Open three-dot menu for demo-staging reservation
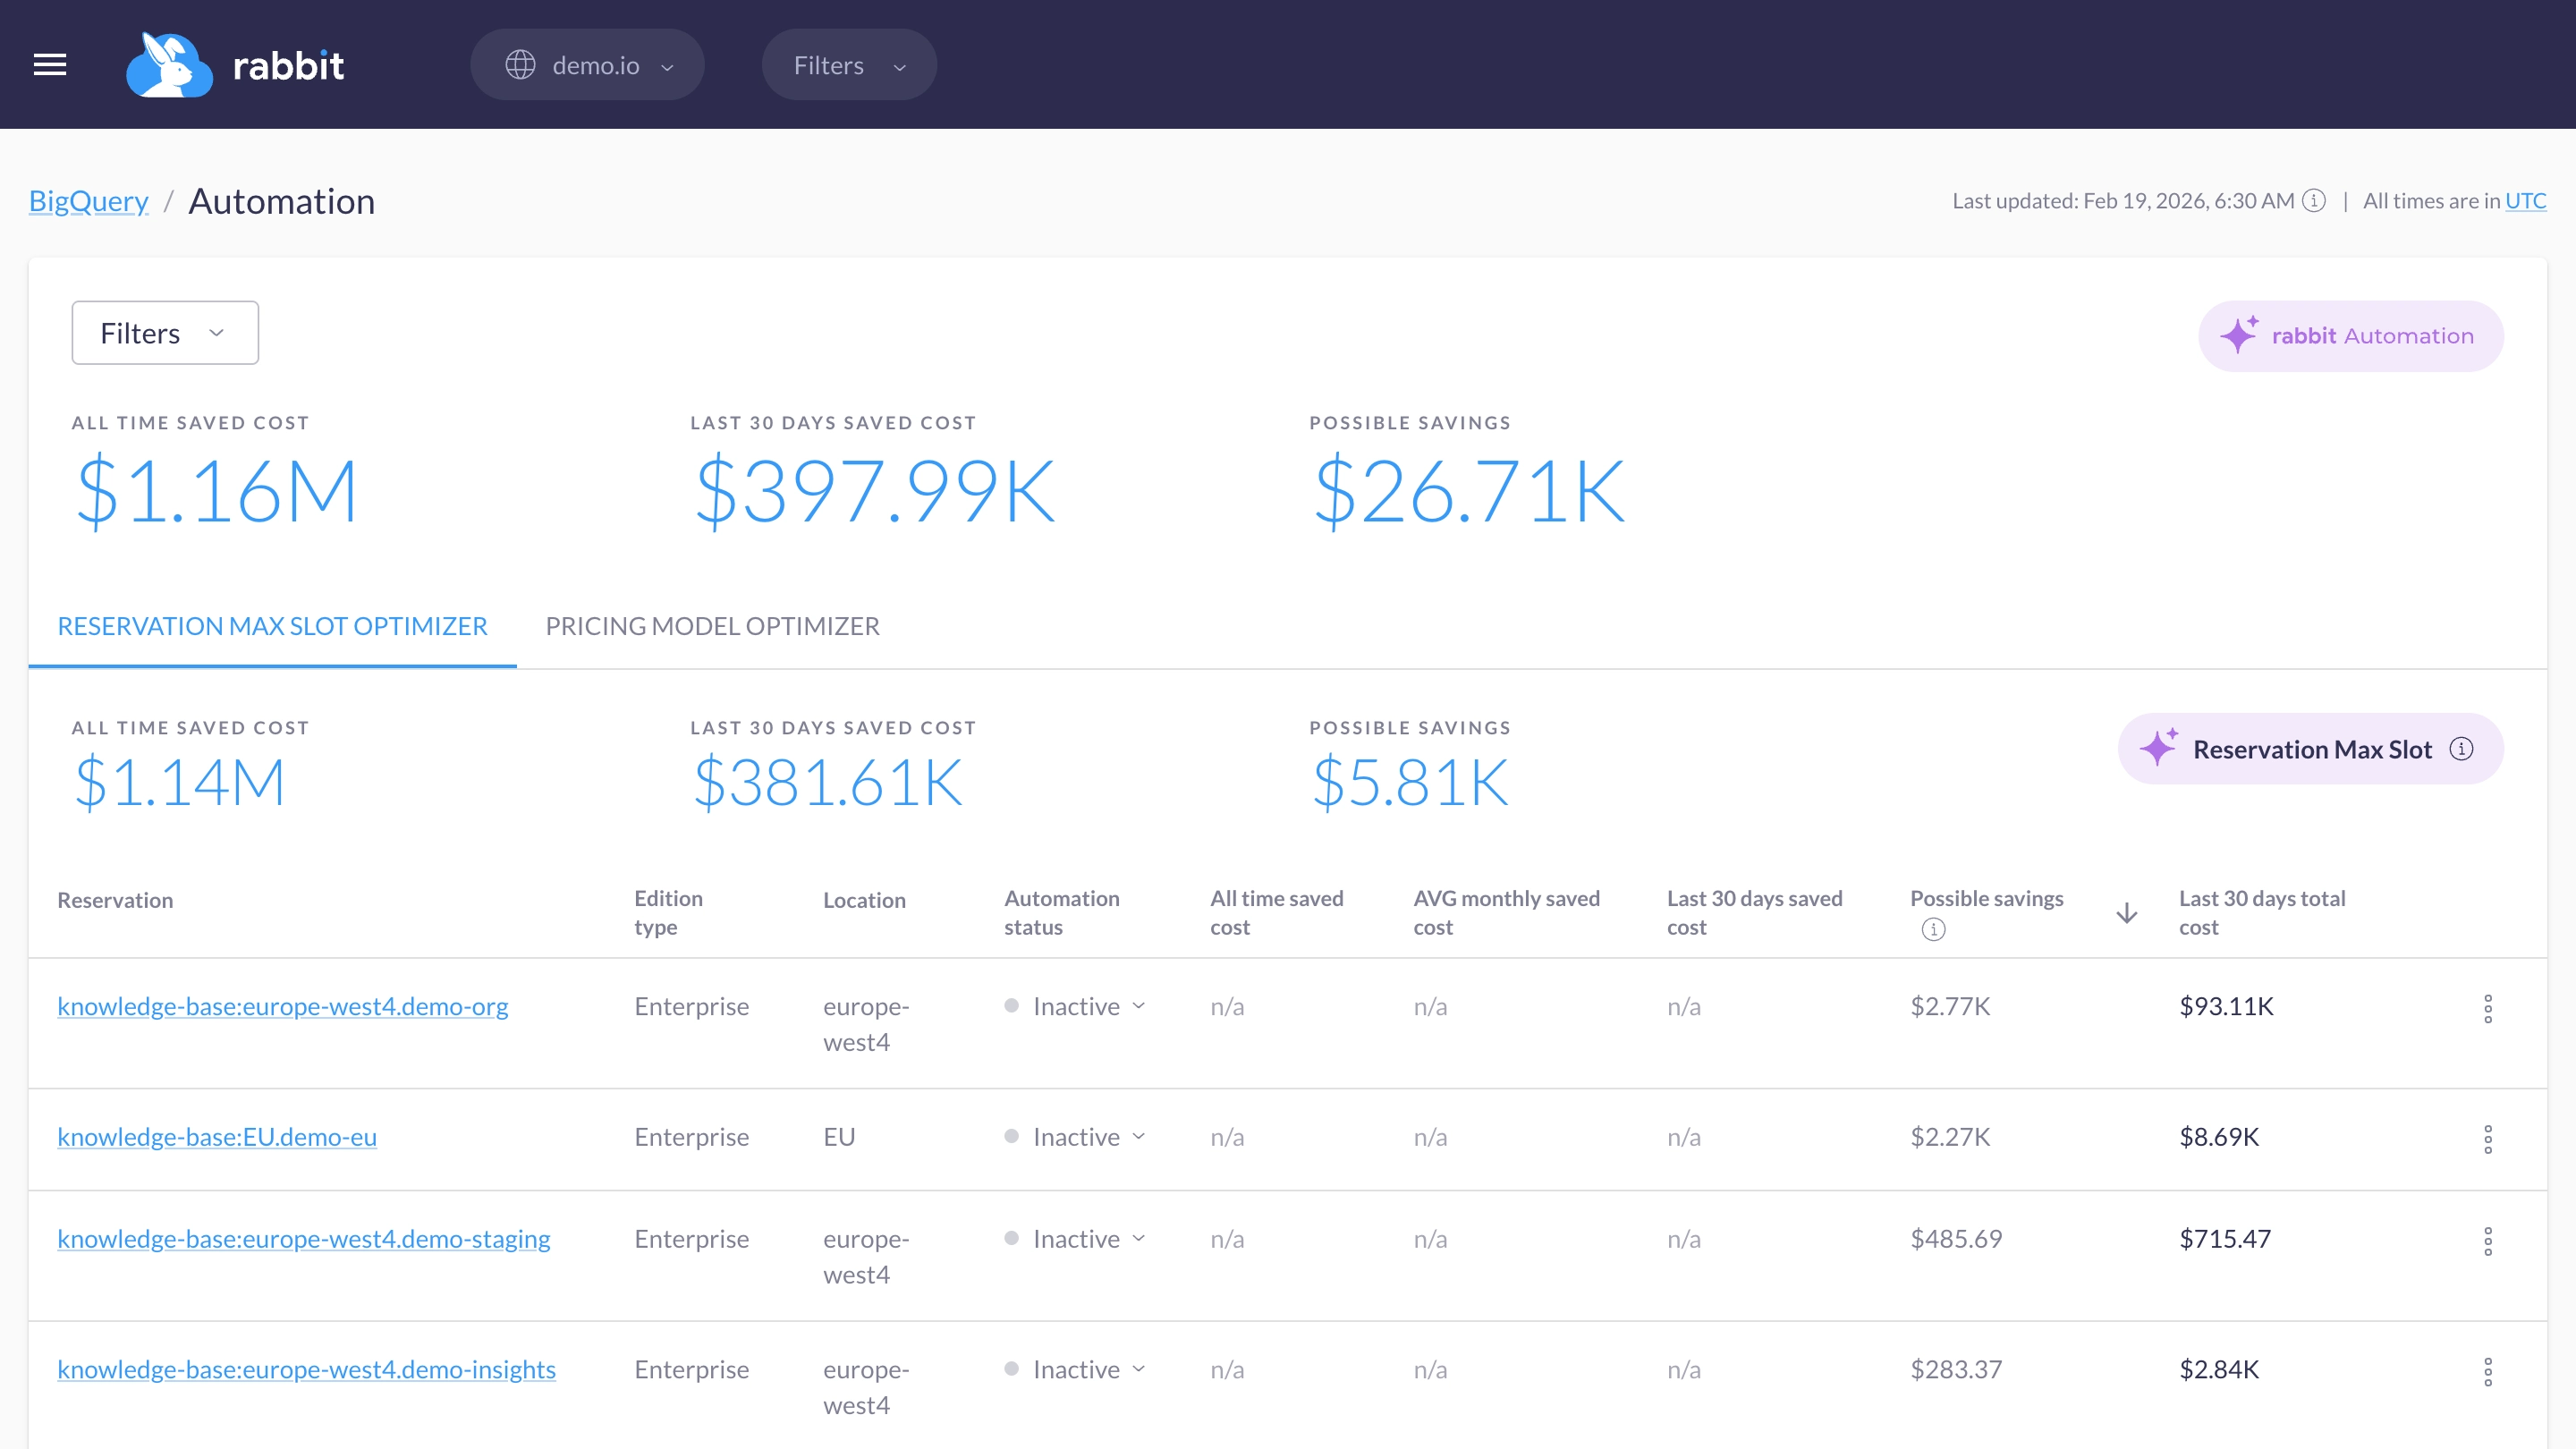 coord(2488,1241)
